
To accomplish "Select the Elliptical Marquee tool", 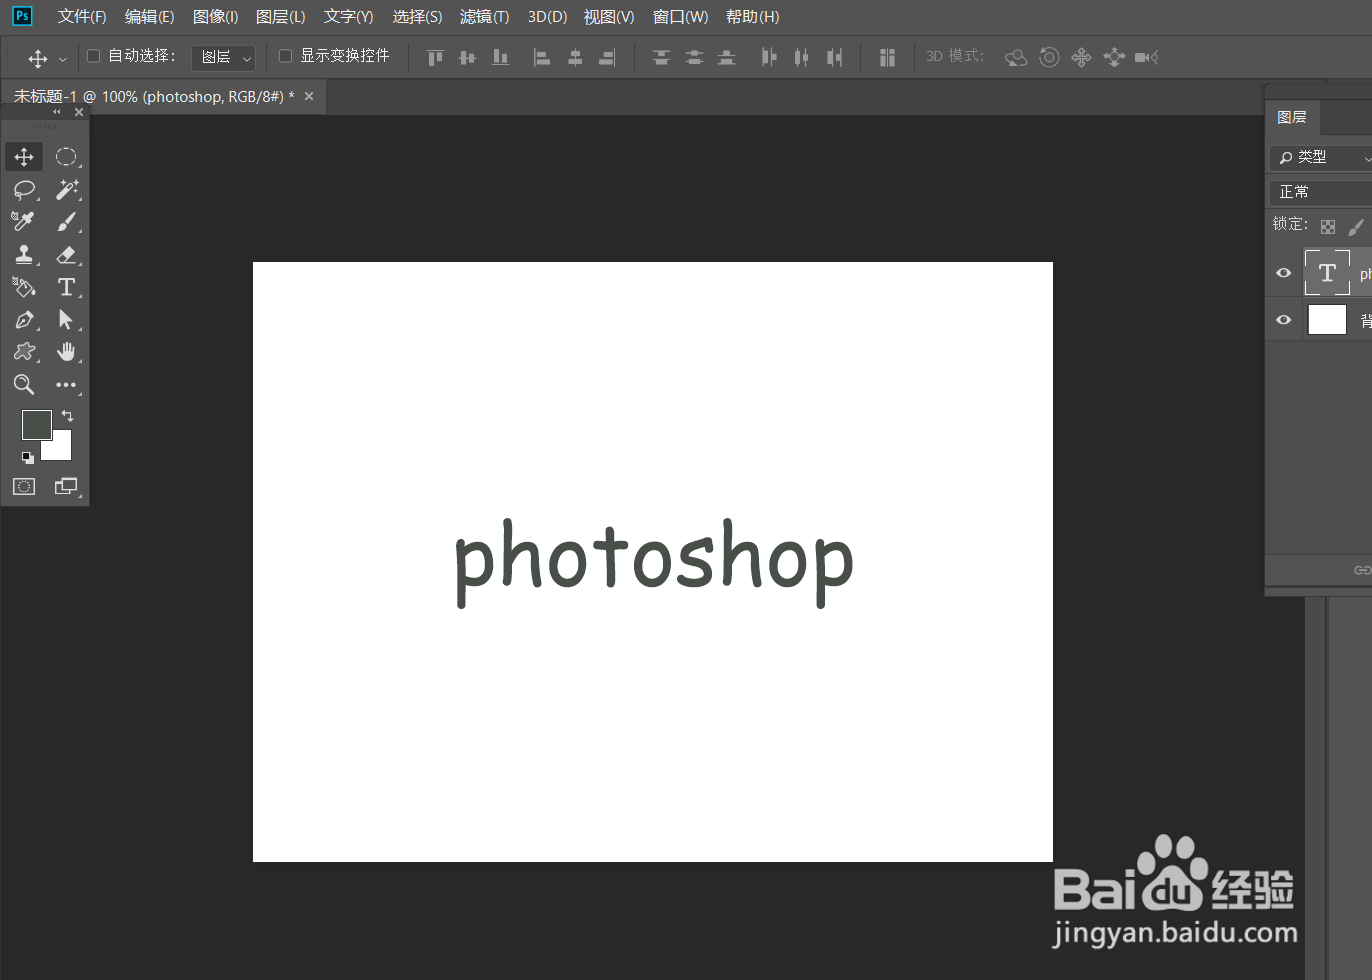I will tap(66, 157).
